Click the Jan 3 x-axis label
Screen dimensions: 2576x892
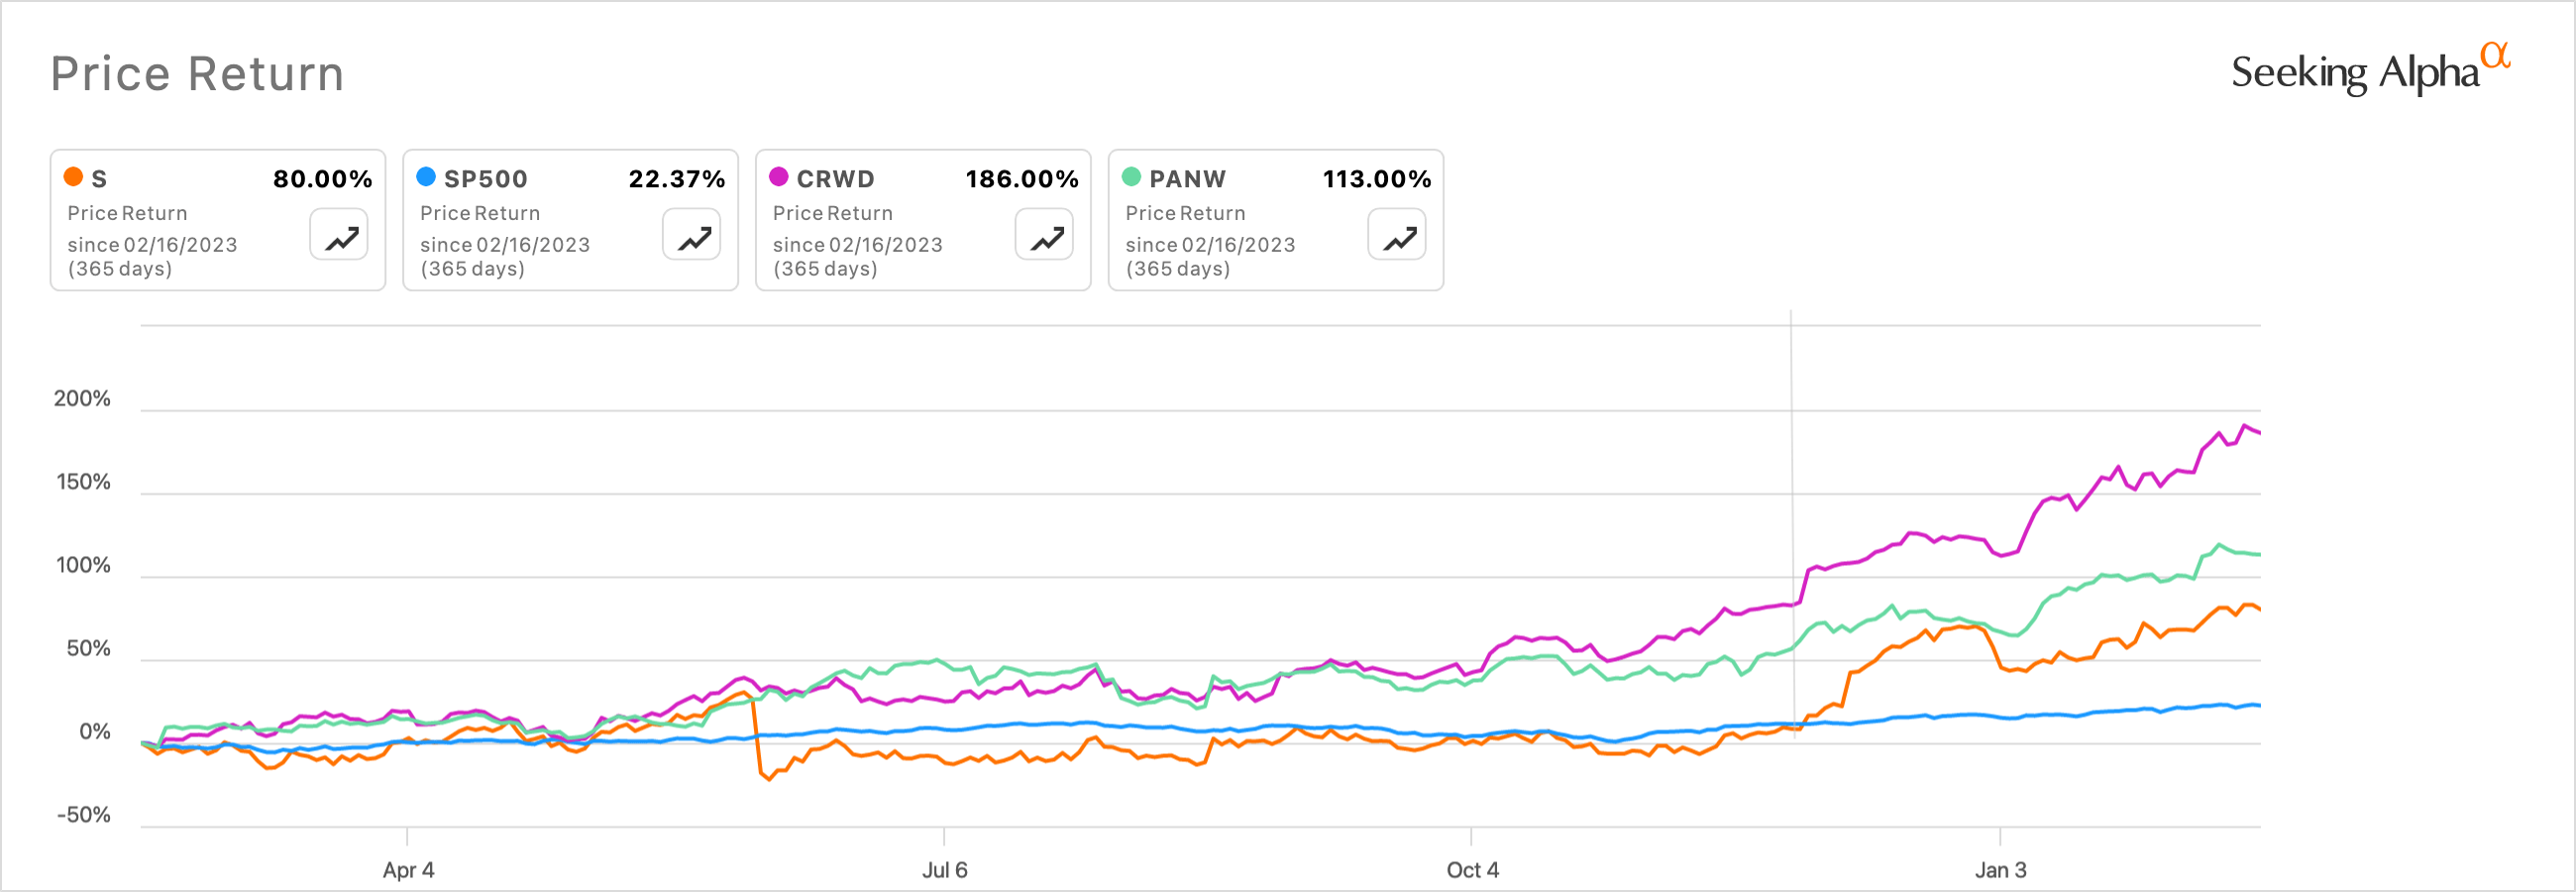(2000, 870)
